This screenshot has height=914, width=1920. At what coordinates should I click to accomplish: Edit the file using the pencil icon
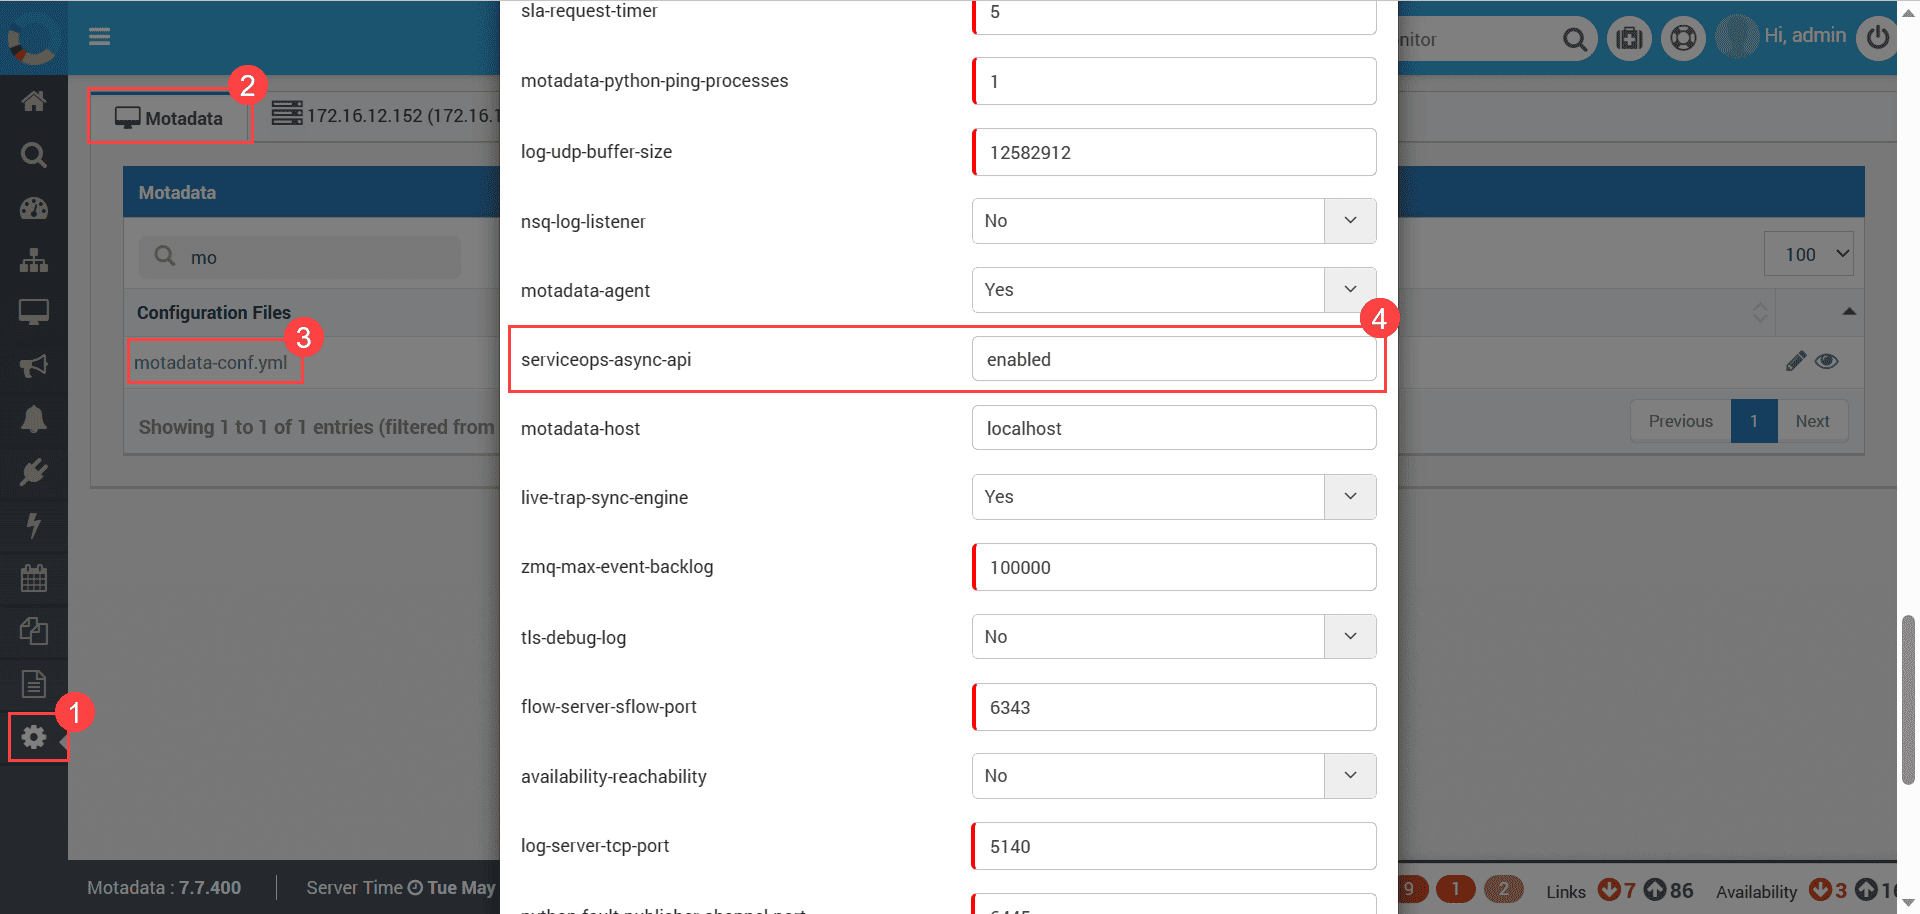(1795, 361)
